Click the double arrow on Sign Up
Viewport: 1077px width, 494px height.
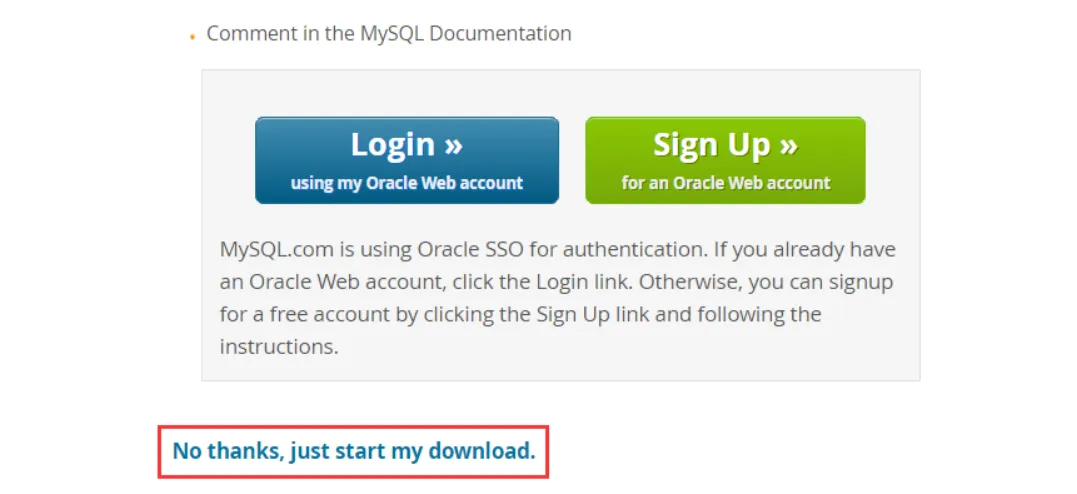pyautogui.click(x=787, y=145)
